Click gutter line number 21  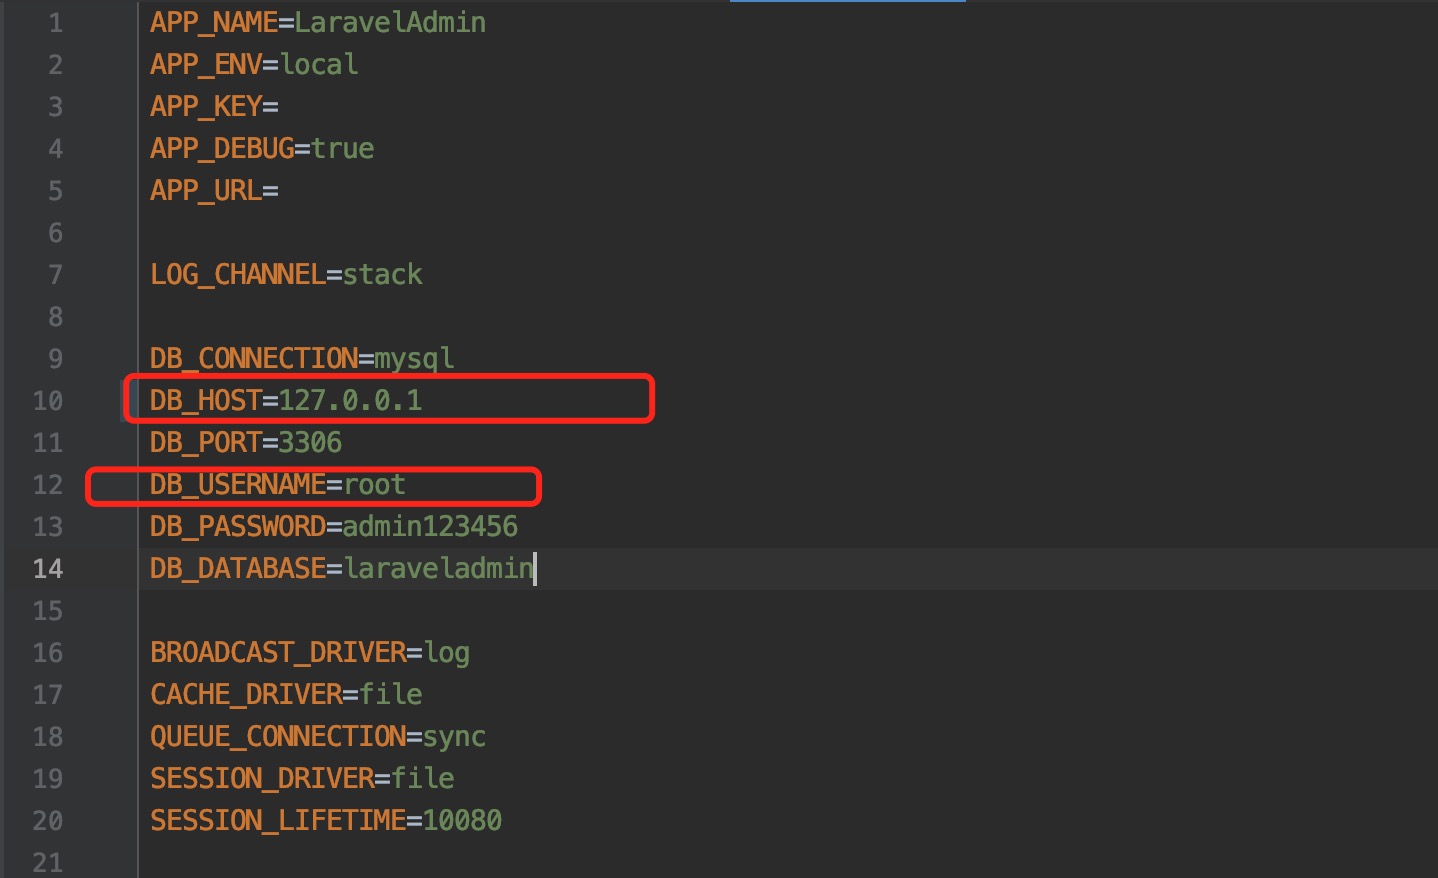pyautogui.click(x=48, y=863)
